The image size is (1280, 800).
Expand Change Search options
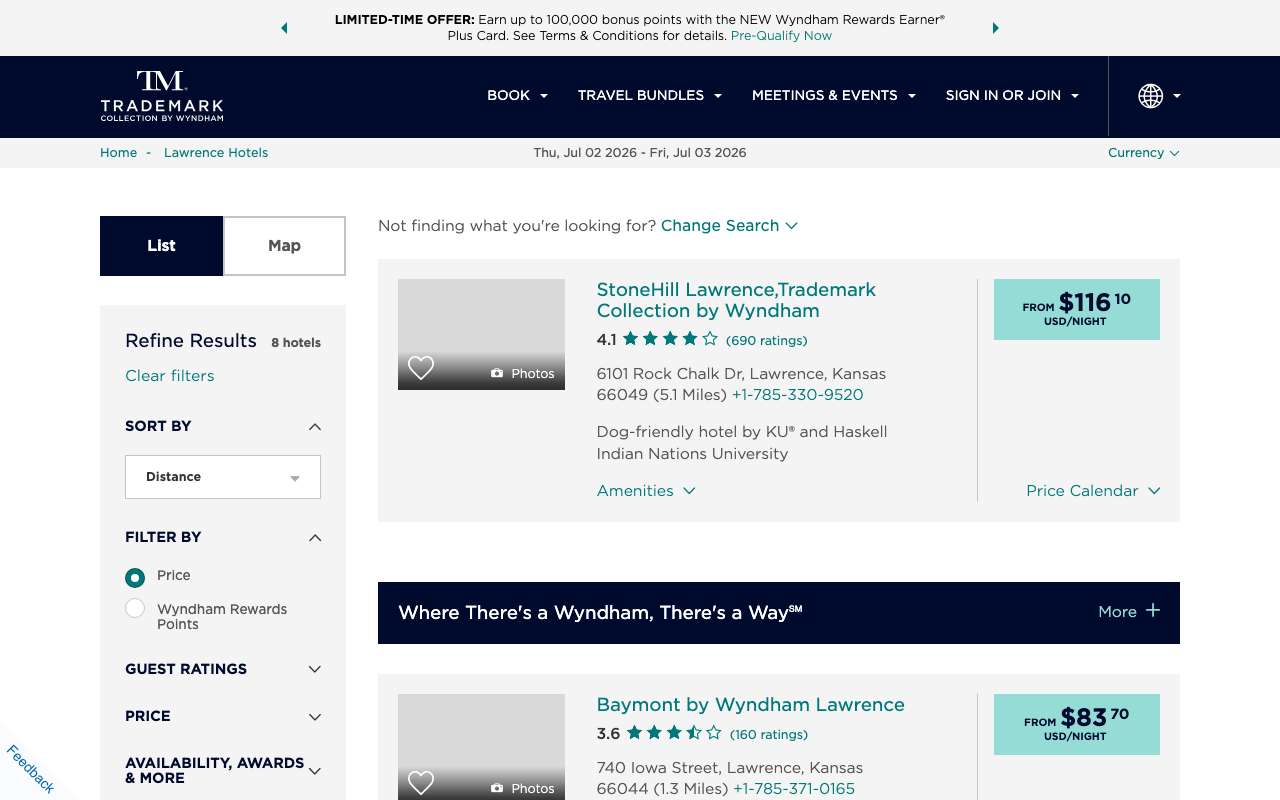coord(729,225)
